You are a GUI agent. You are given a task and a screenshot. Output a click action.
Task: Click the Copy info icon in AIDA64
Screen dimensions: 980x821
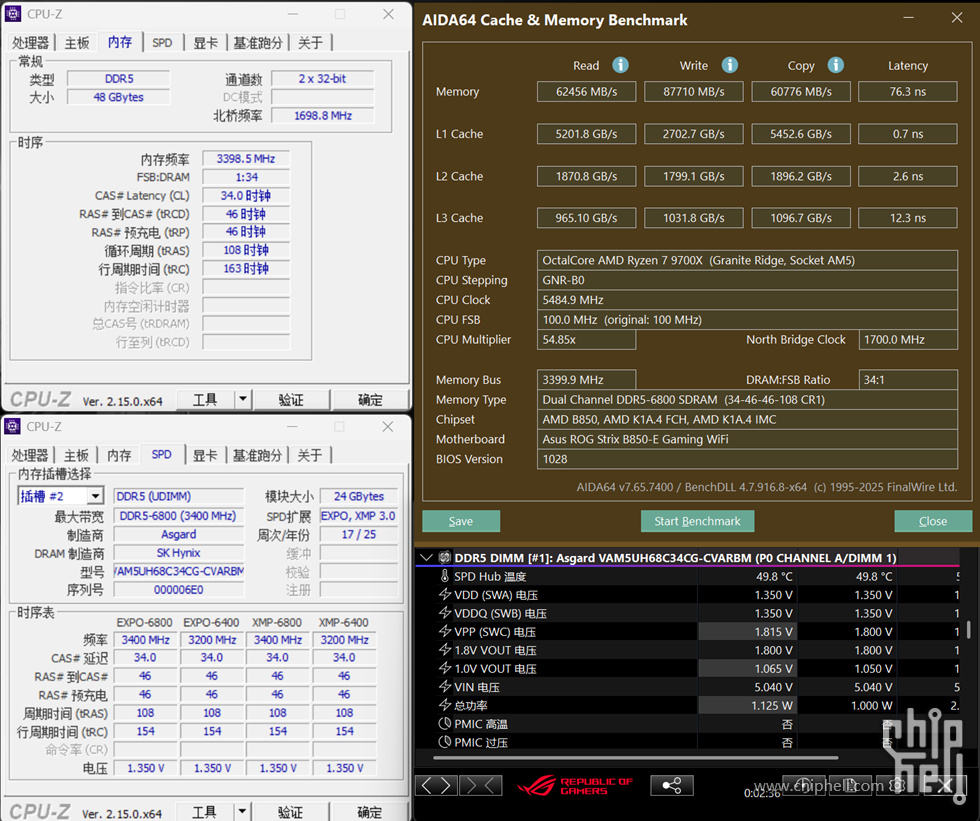836,65
